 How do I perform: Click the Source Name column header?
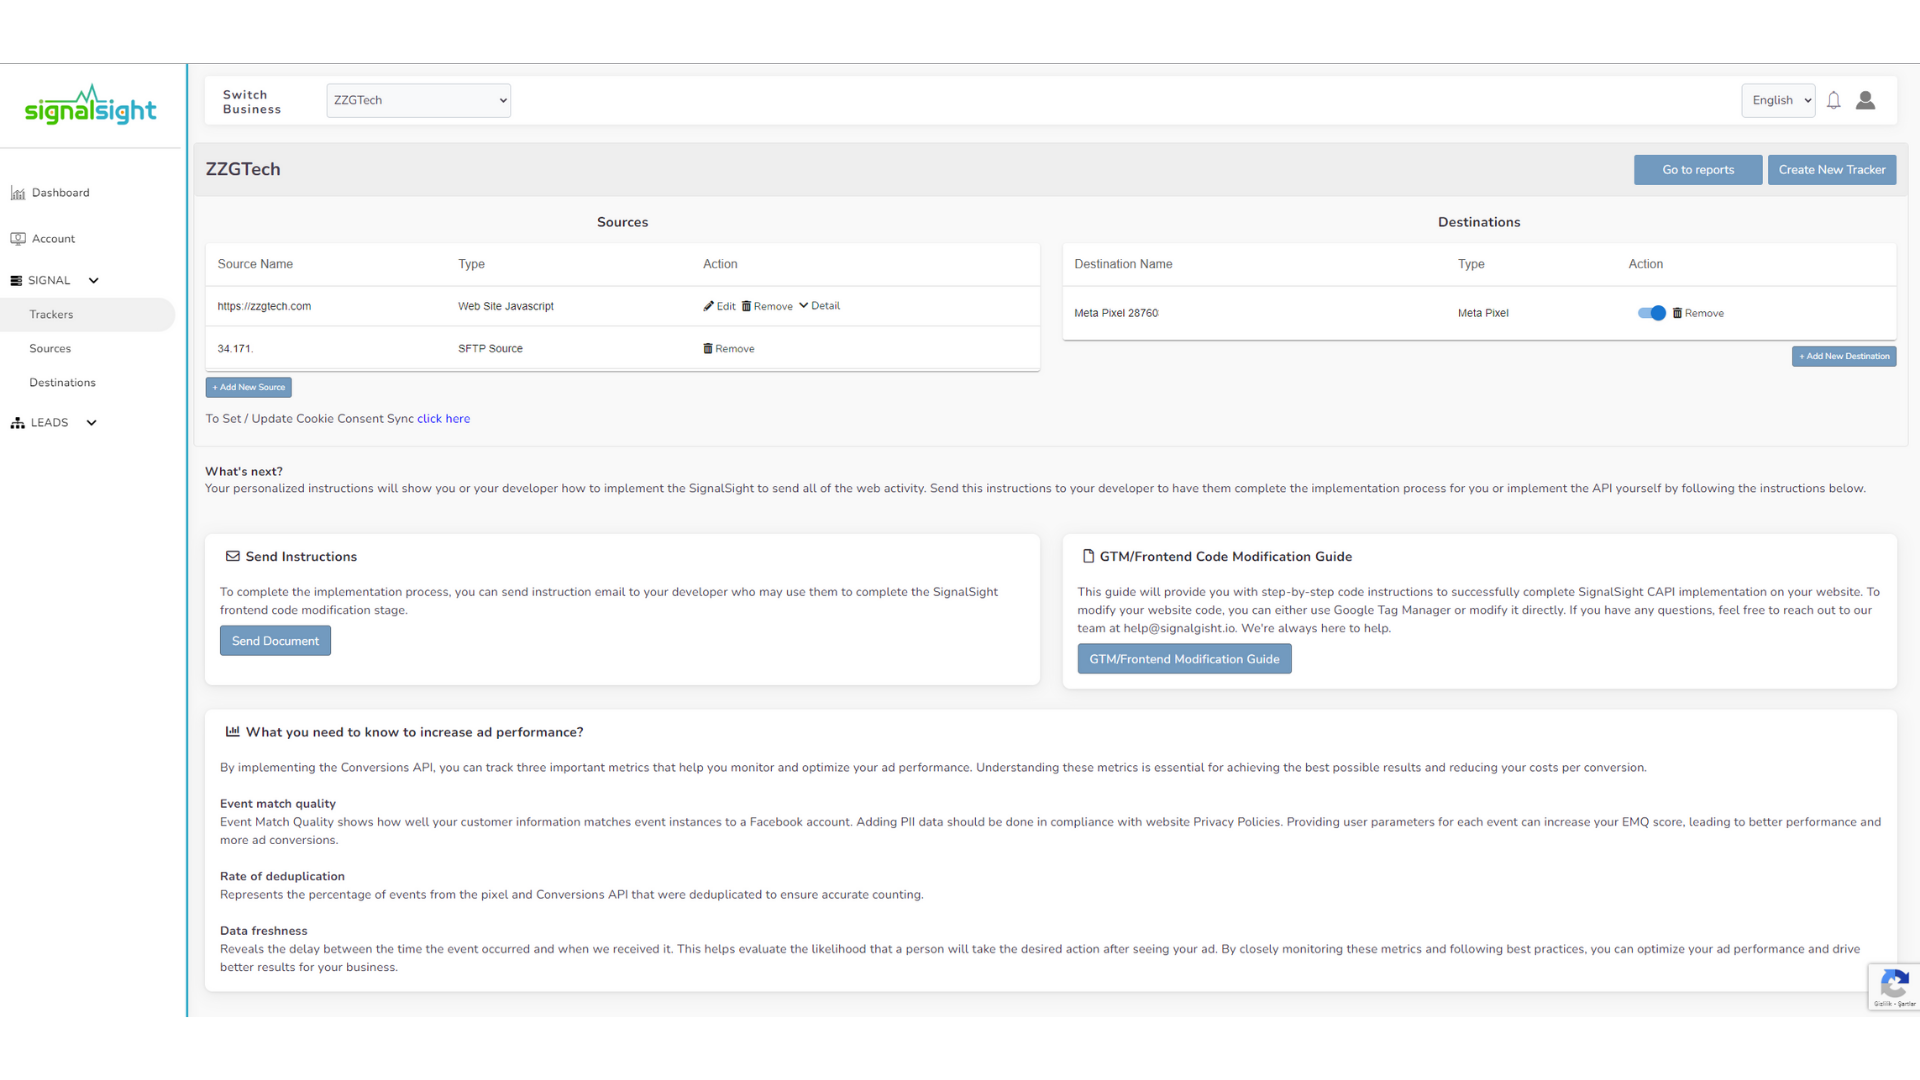click(x=255, y=264)
